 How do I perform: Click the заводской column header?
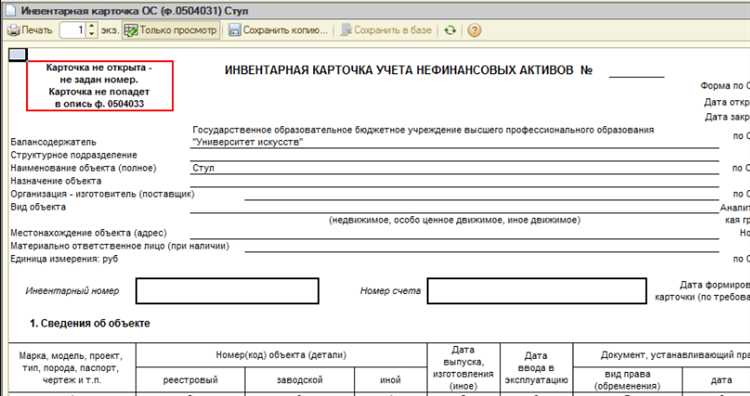(300, 380)
